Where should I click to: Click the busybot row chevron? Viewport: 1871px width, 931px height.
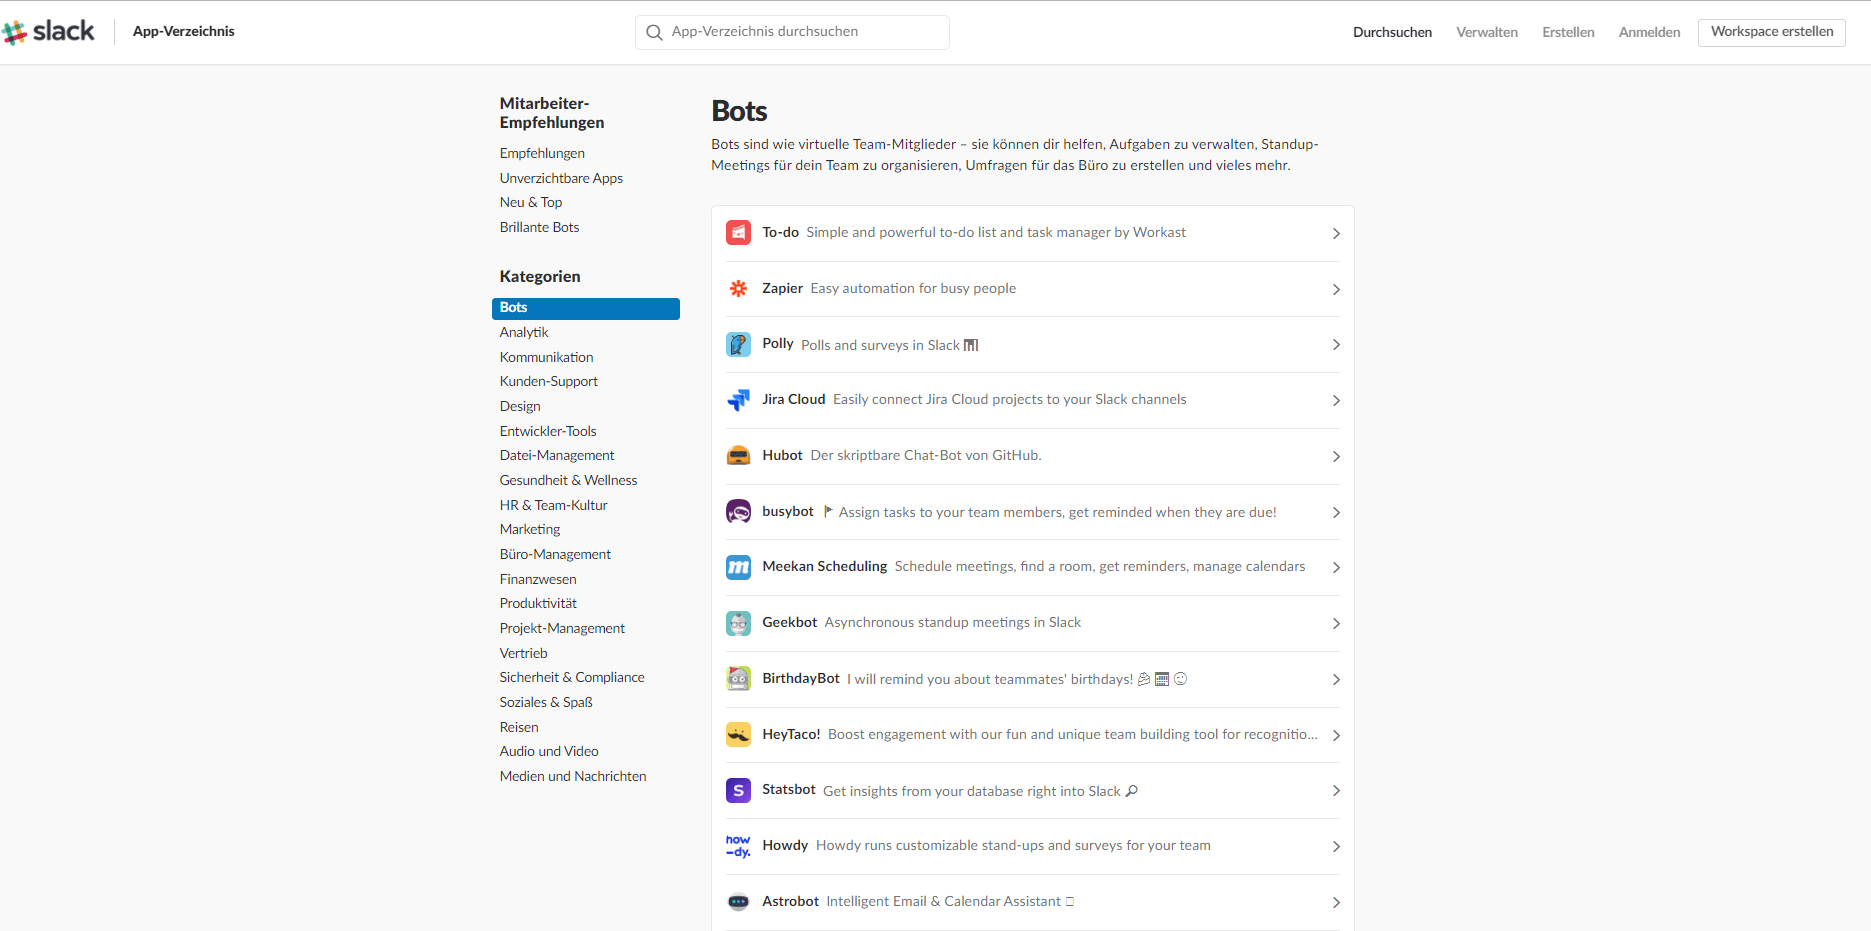pyautogui.click(x=1336, y=512)
